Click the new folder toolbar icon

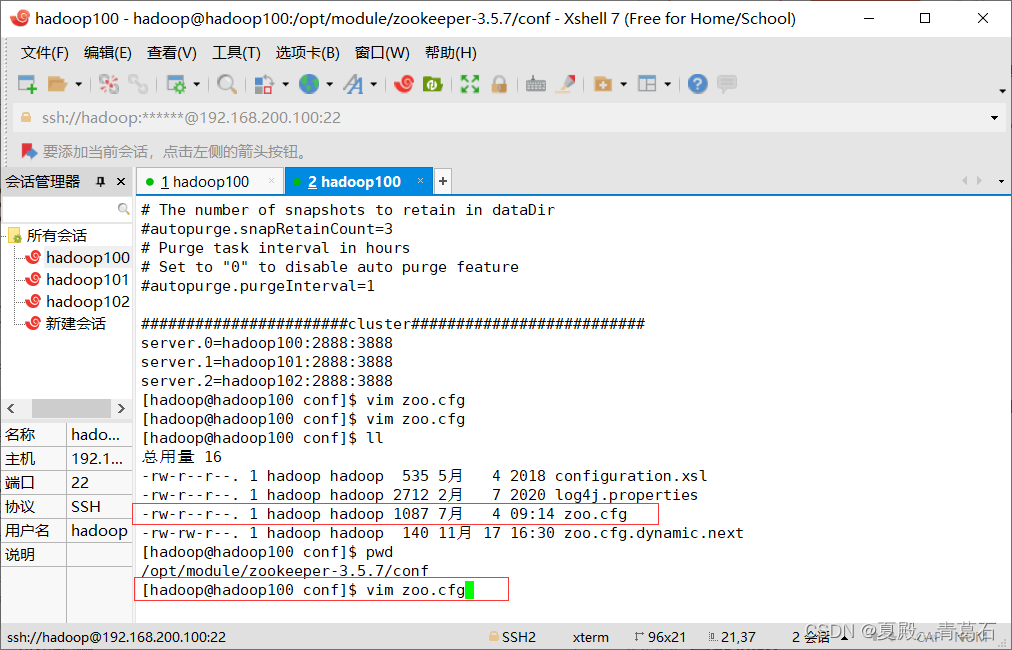603,84
